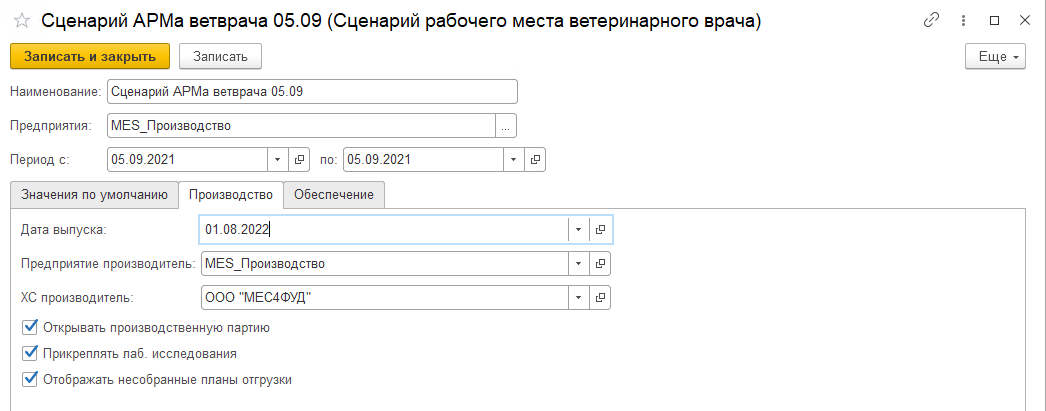Copy link to this form
1046x411 pixels.
pyautogui.click(x=932, y=20)
